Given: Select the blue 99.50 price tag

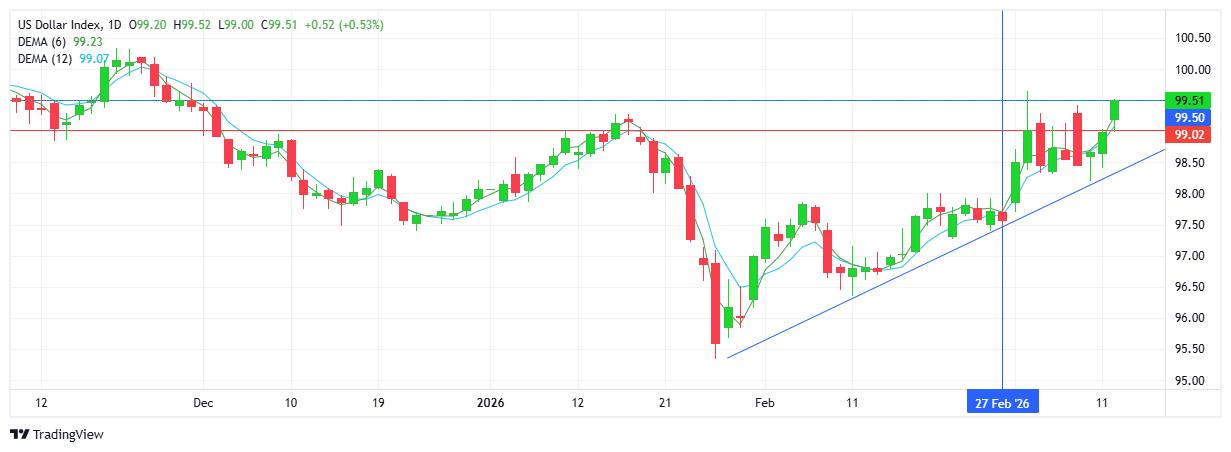Looking at the screenshot, I should [x=1188, y=117].
